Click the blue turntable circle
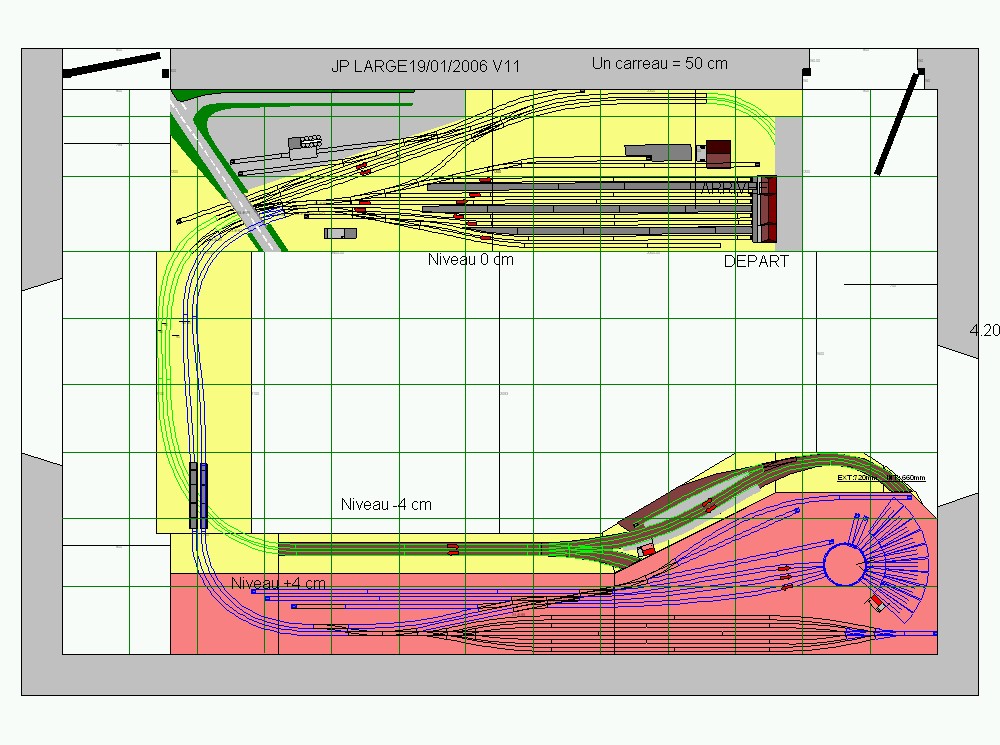This screenshot has width=1000, height=745. tap(844, 564)
